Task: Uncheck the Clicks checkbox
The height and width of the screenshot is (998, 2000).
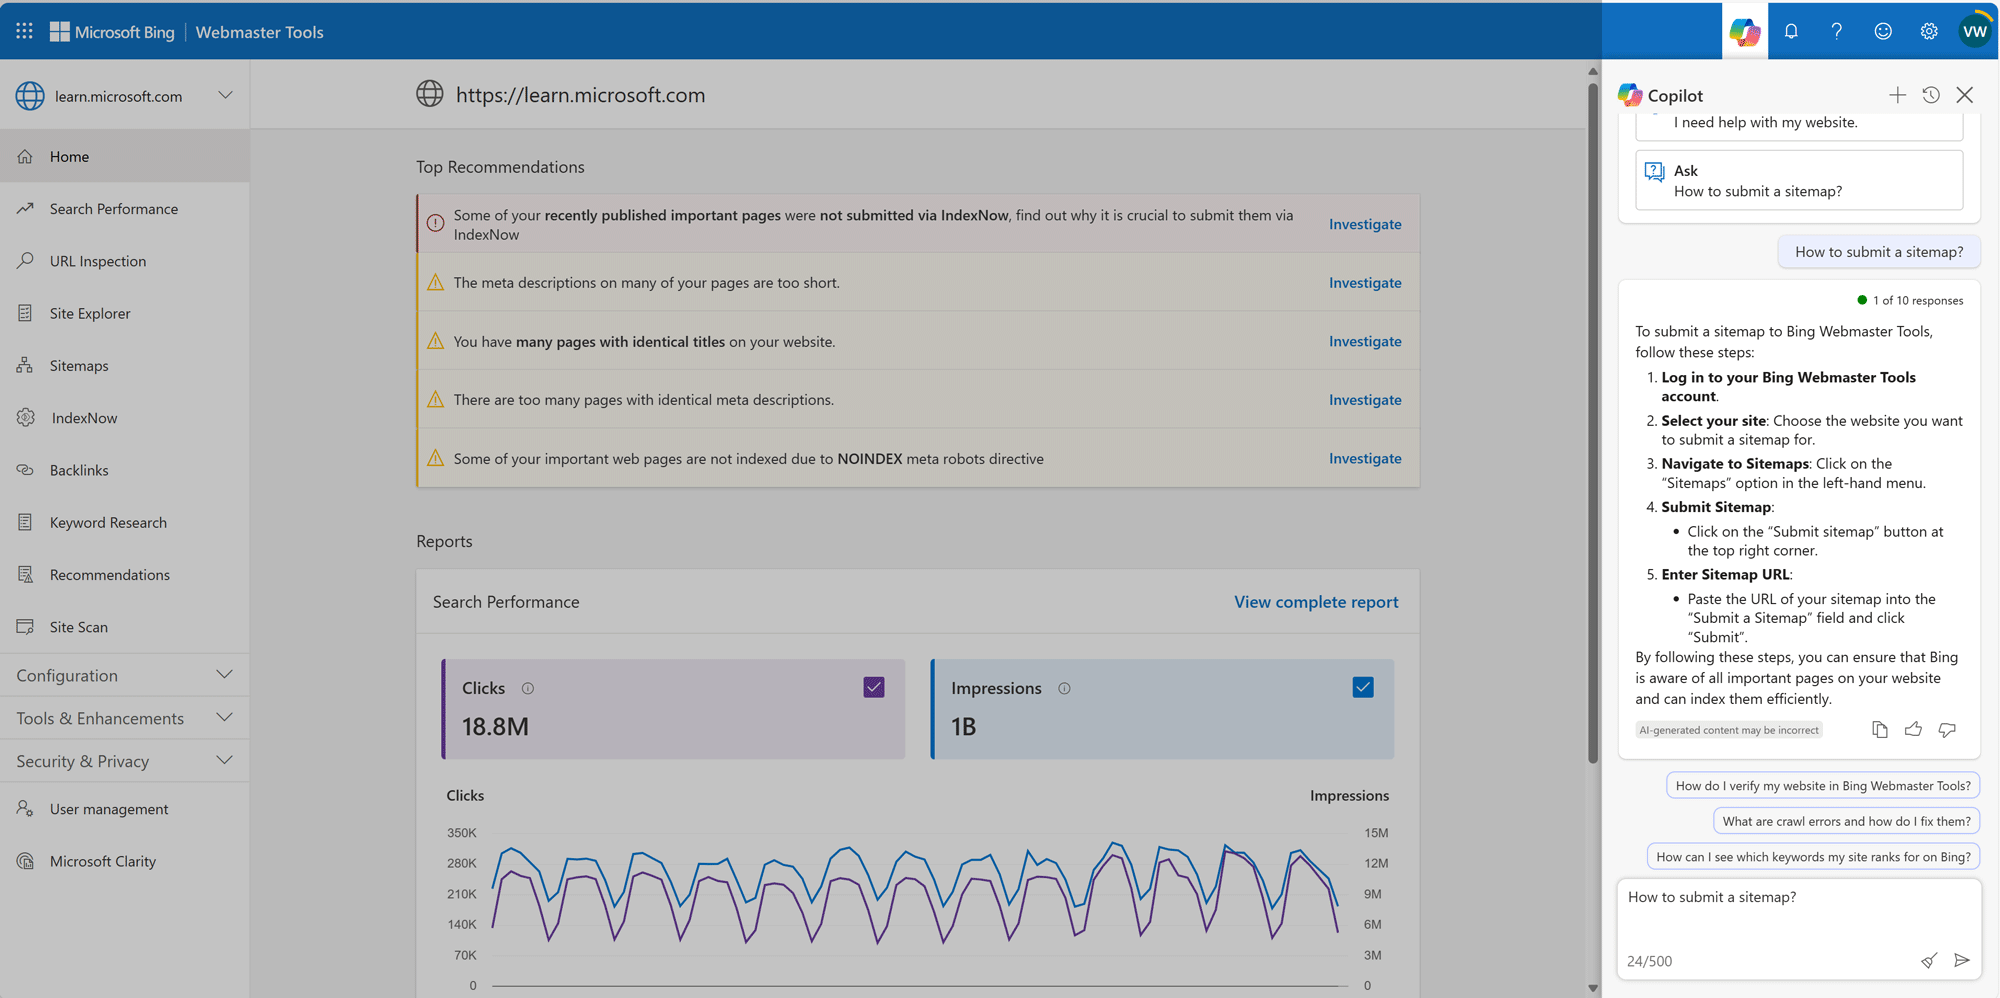Action: click(874, 687)
